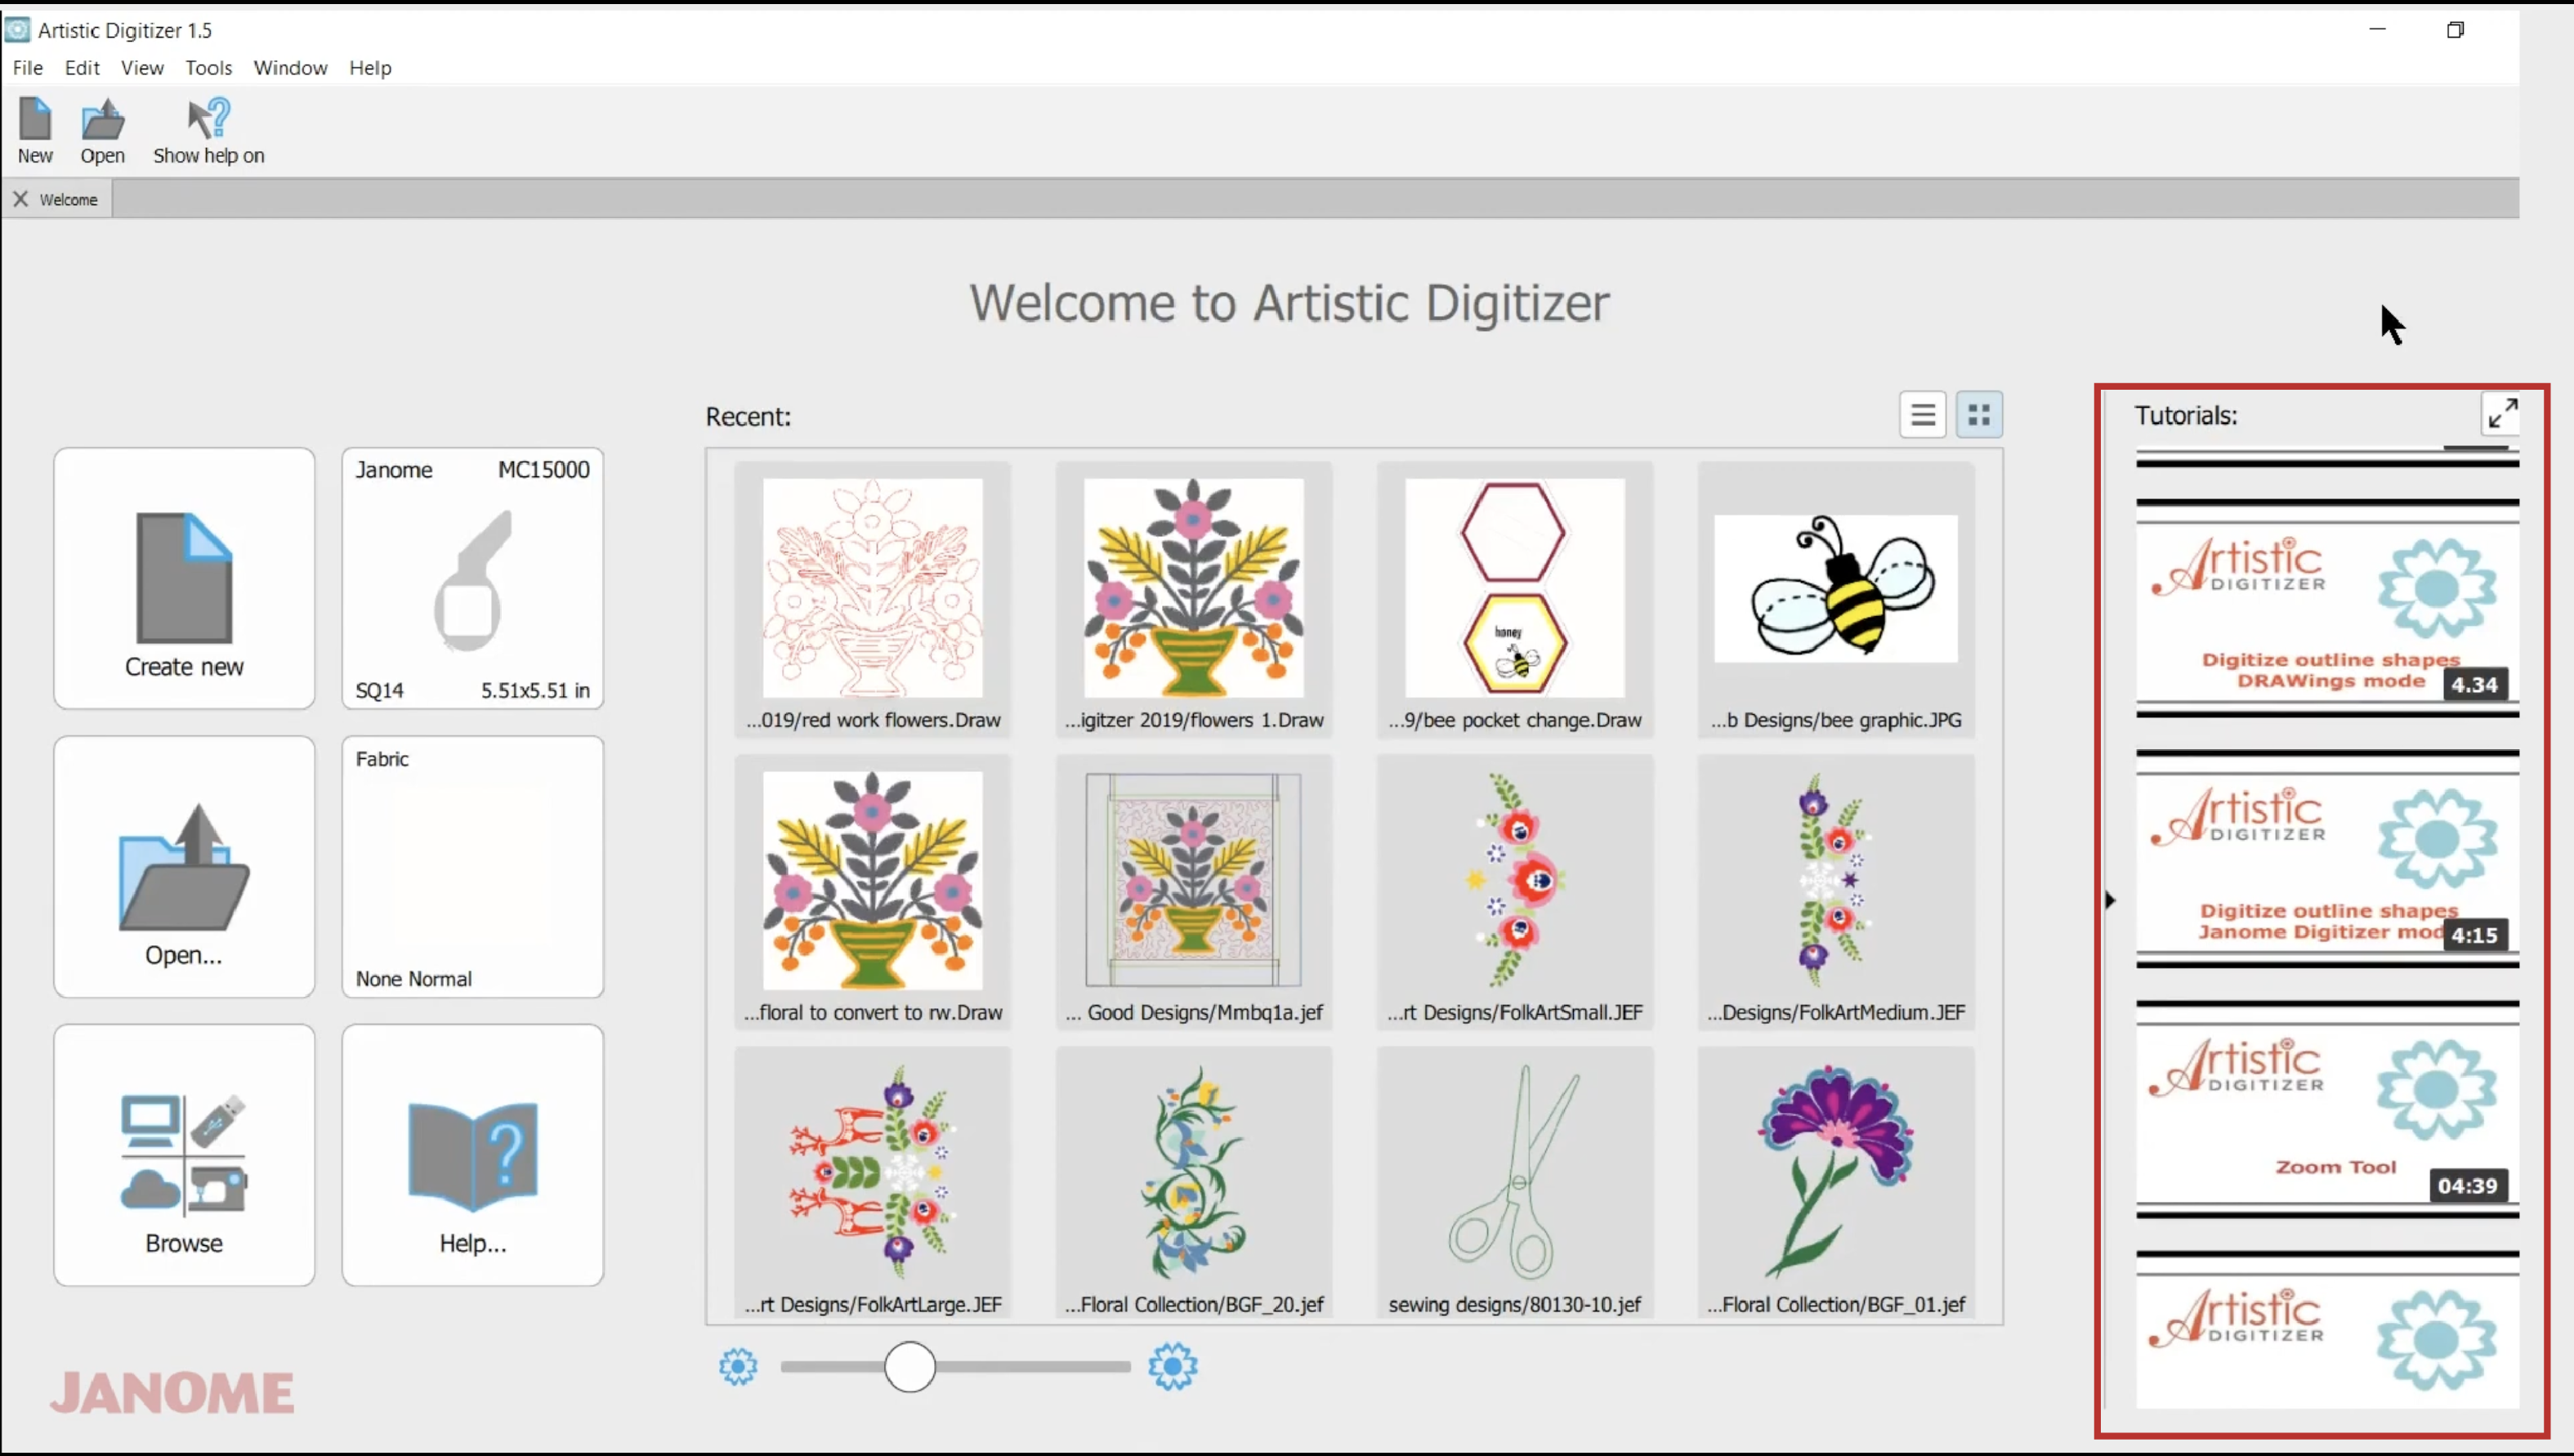Activate the Show help on tool

(209, 131)
